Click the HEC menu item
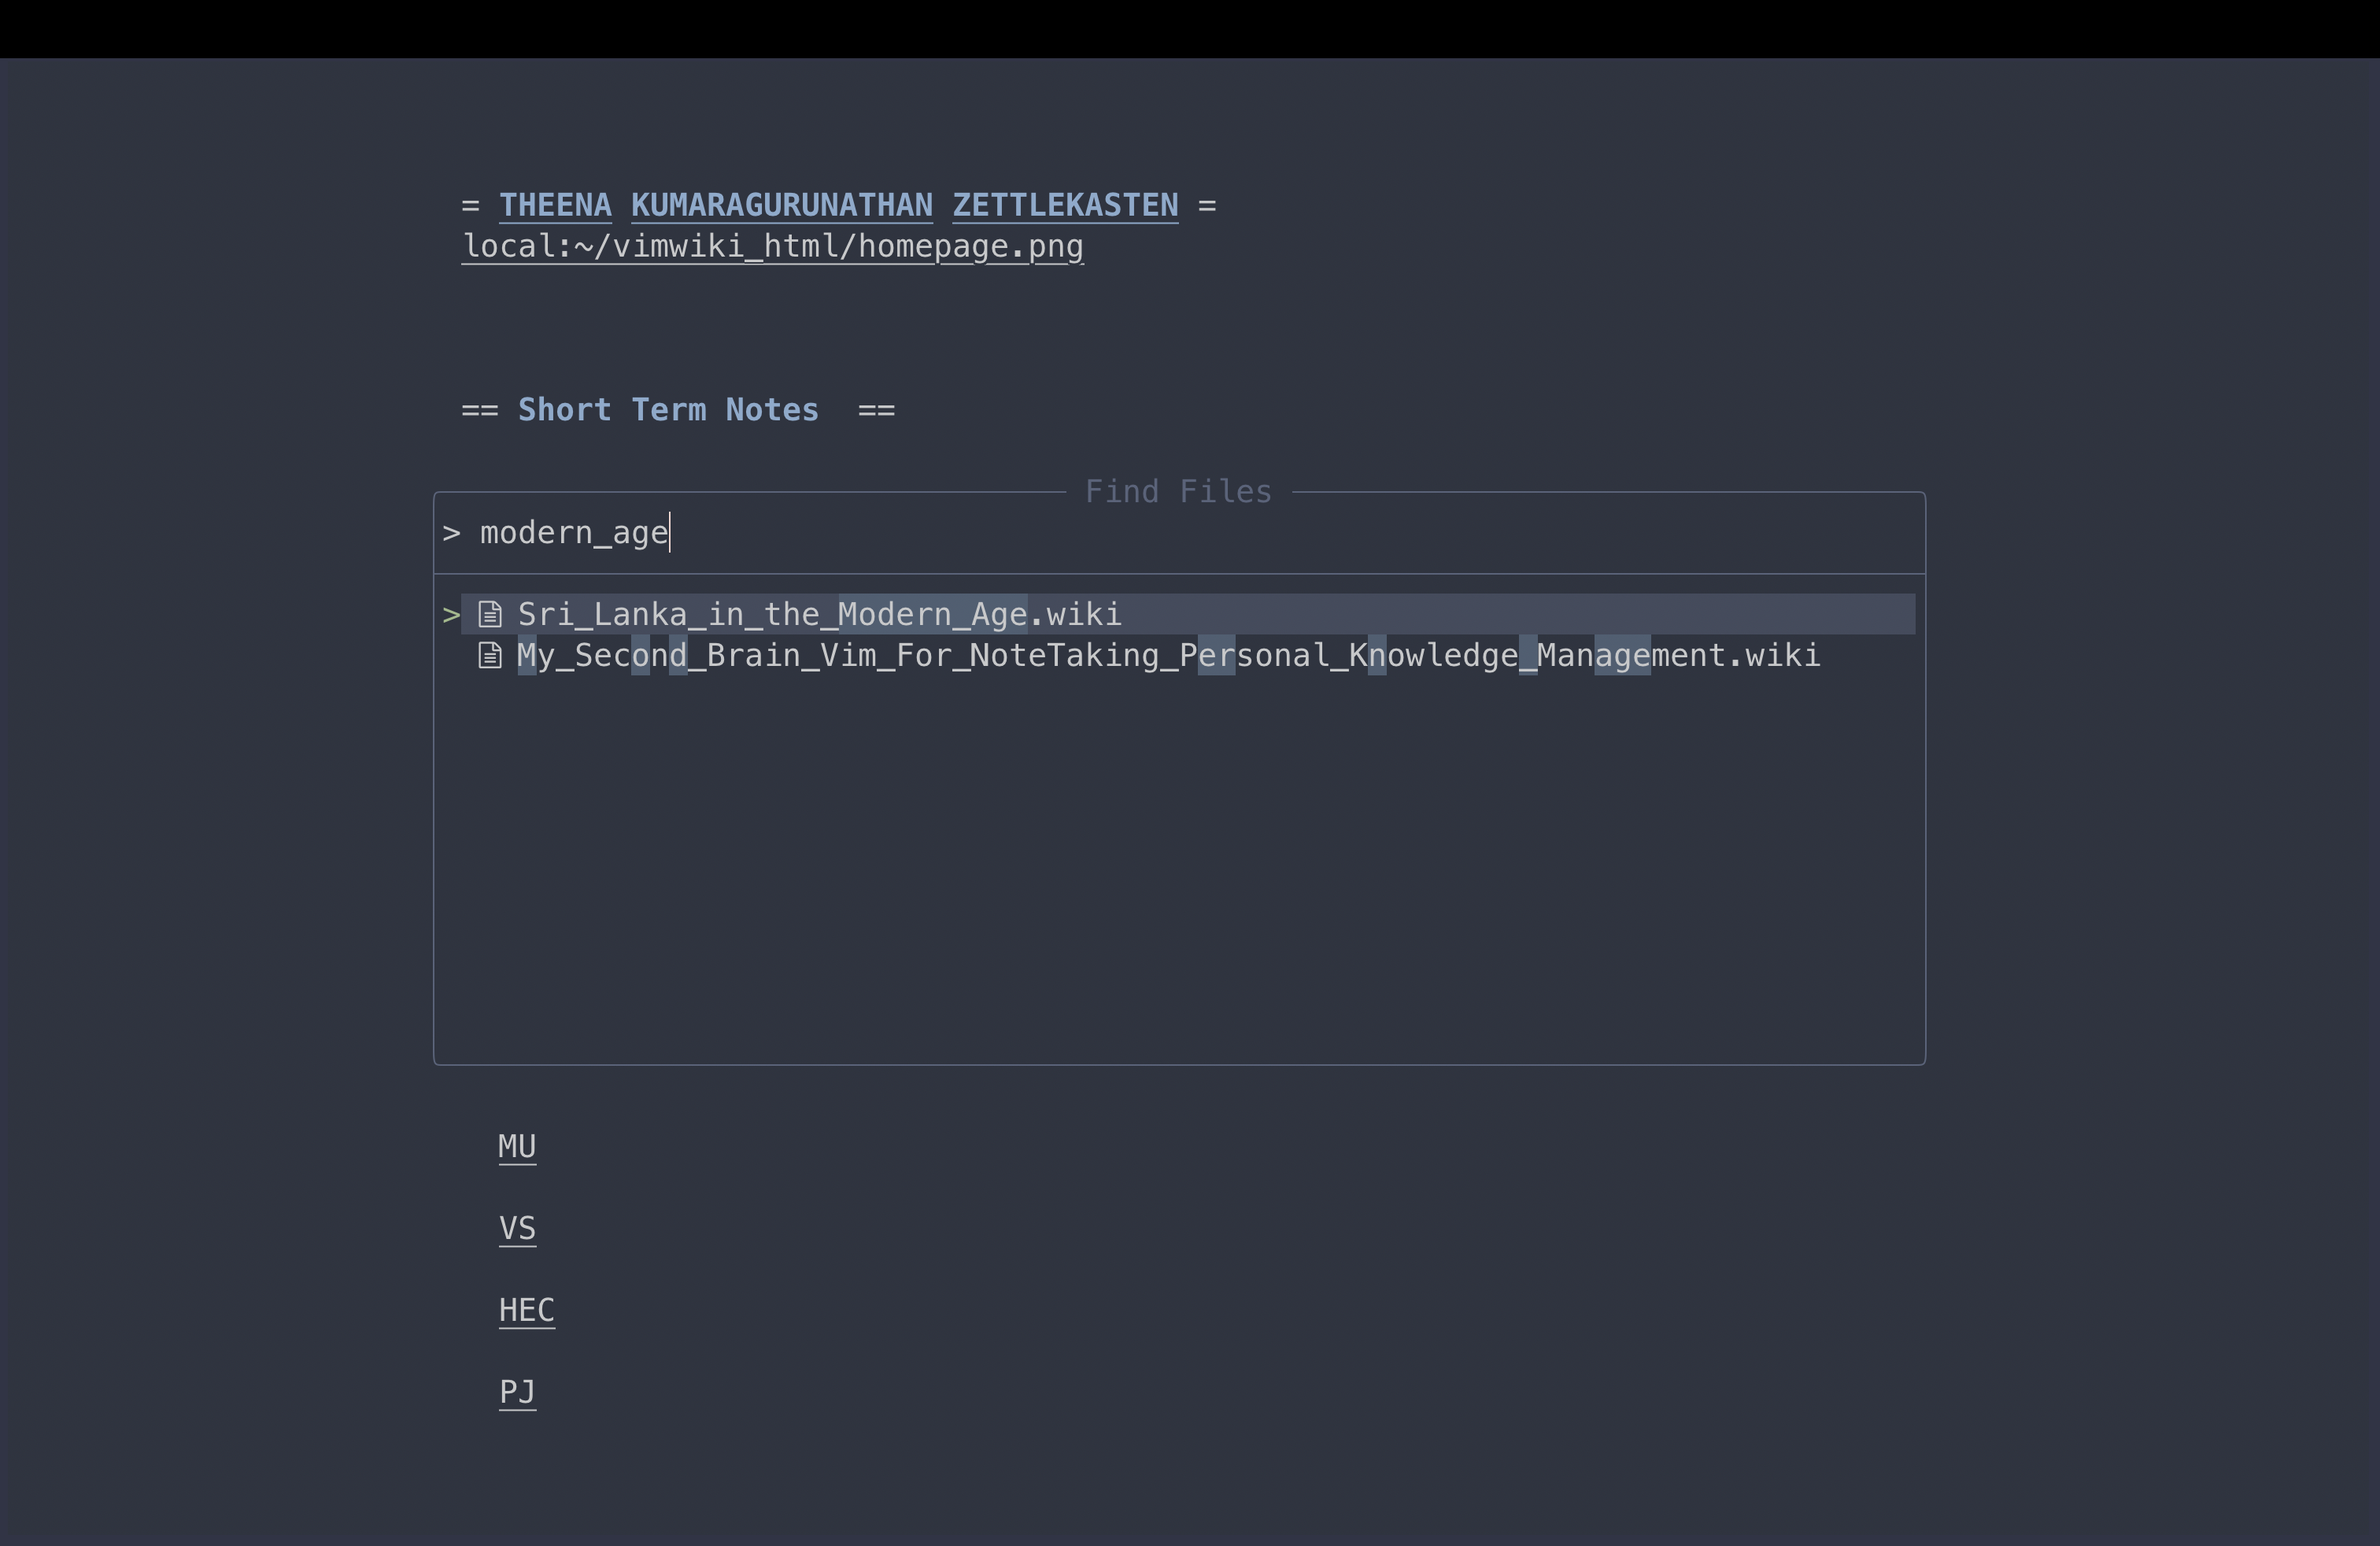The width and height of the screenshot is (2380, 1546). (526, 1308)
